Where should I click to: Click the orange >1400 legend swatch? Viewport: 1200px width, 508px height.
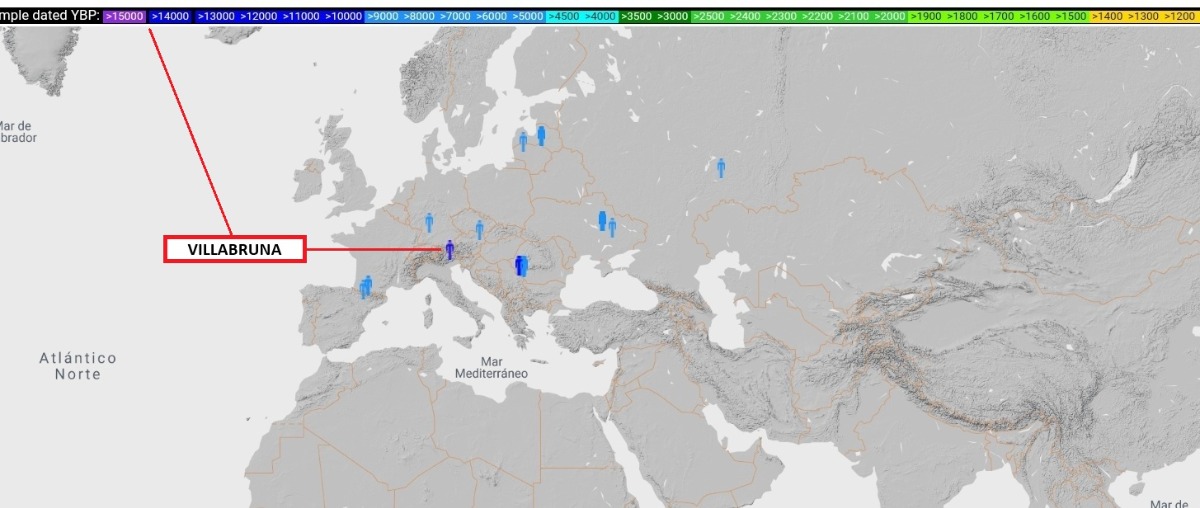[1108, 17]
